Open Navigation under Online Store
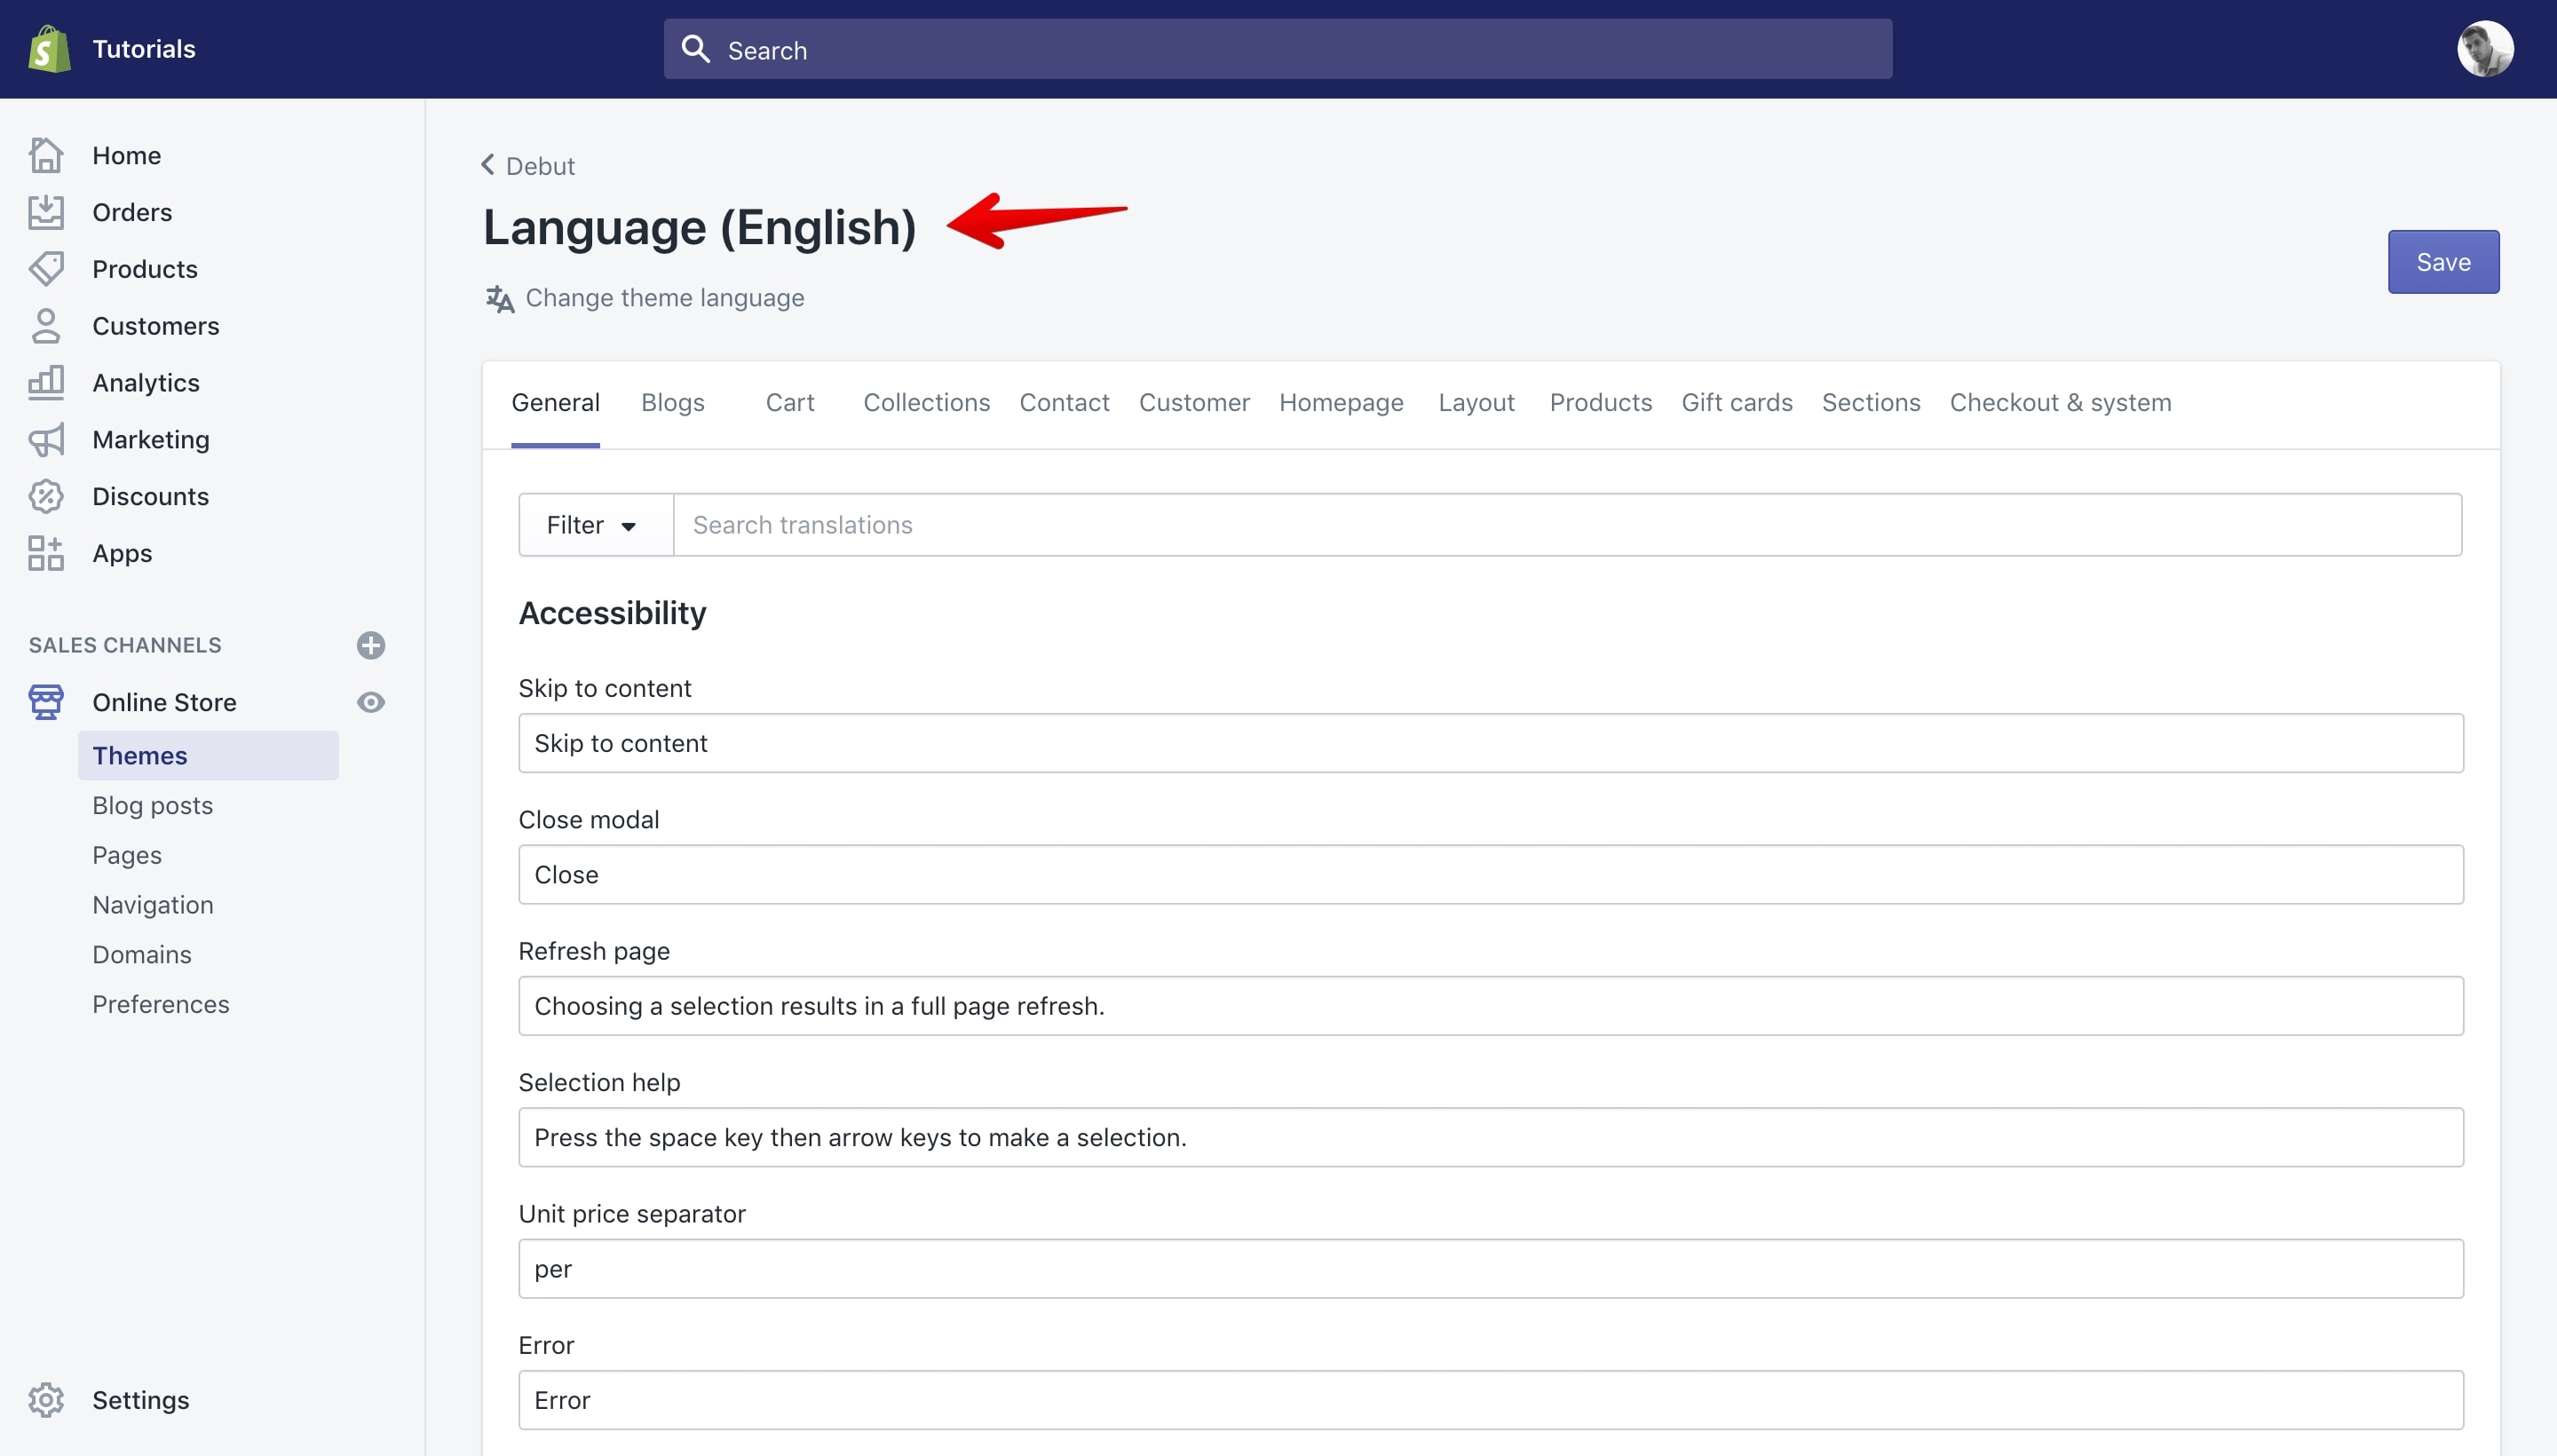The width and height of the screenshot is (2557, 1456). click(153, 905)
